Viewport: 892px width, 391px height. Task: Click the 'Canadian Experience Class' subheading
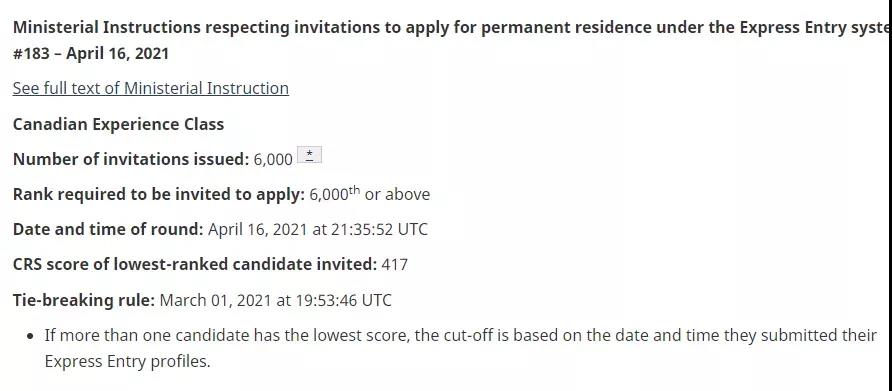tap(118, 124)
